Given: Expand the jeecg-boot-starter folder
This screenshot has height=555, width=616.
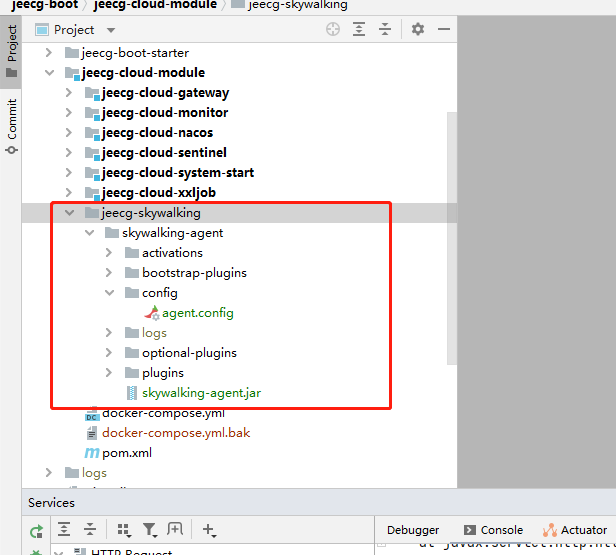Looking at the screenshot, I should (x=49, y=53).
